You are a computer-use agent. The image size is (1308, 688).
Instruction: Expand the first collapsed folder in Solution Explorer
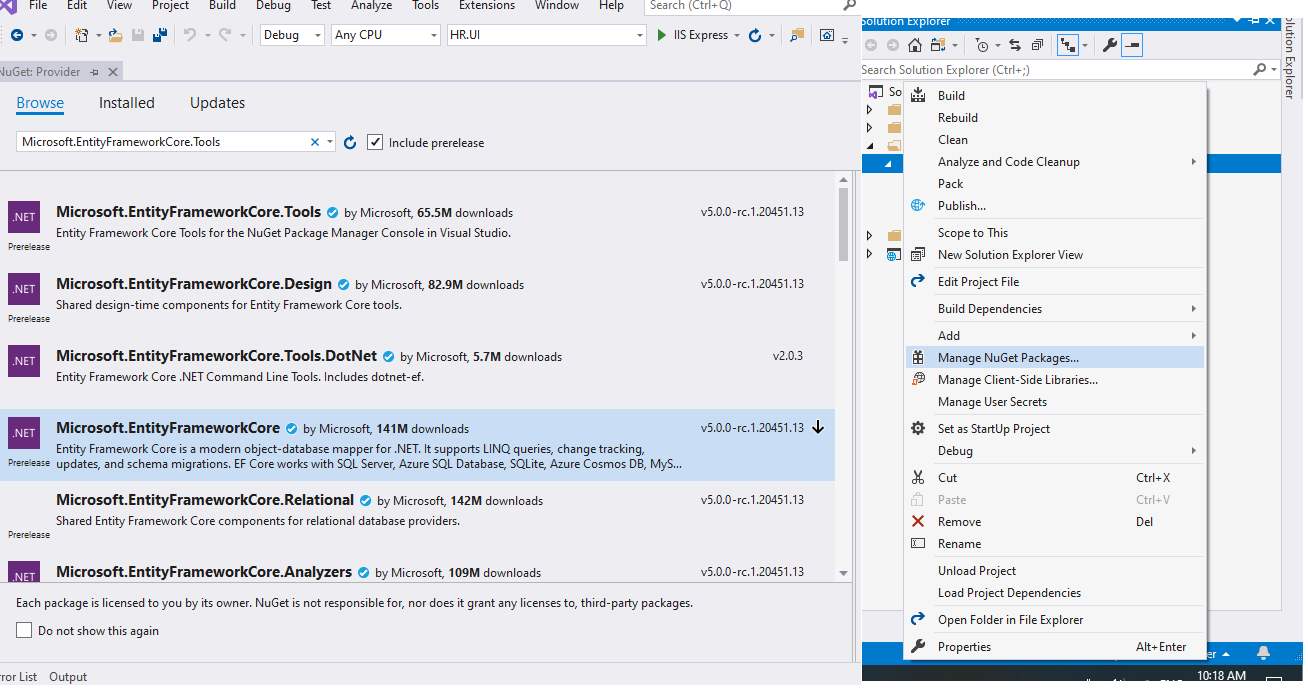[869, 110]
